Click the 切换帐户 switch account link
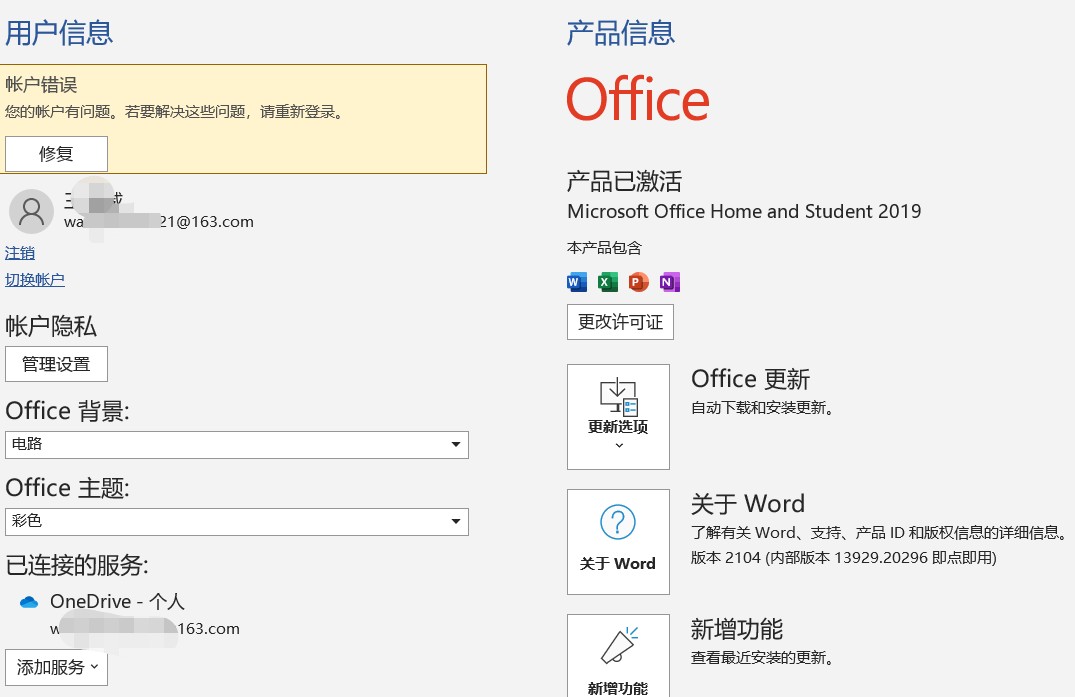 click(x=35, y=280)
